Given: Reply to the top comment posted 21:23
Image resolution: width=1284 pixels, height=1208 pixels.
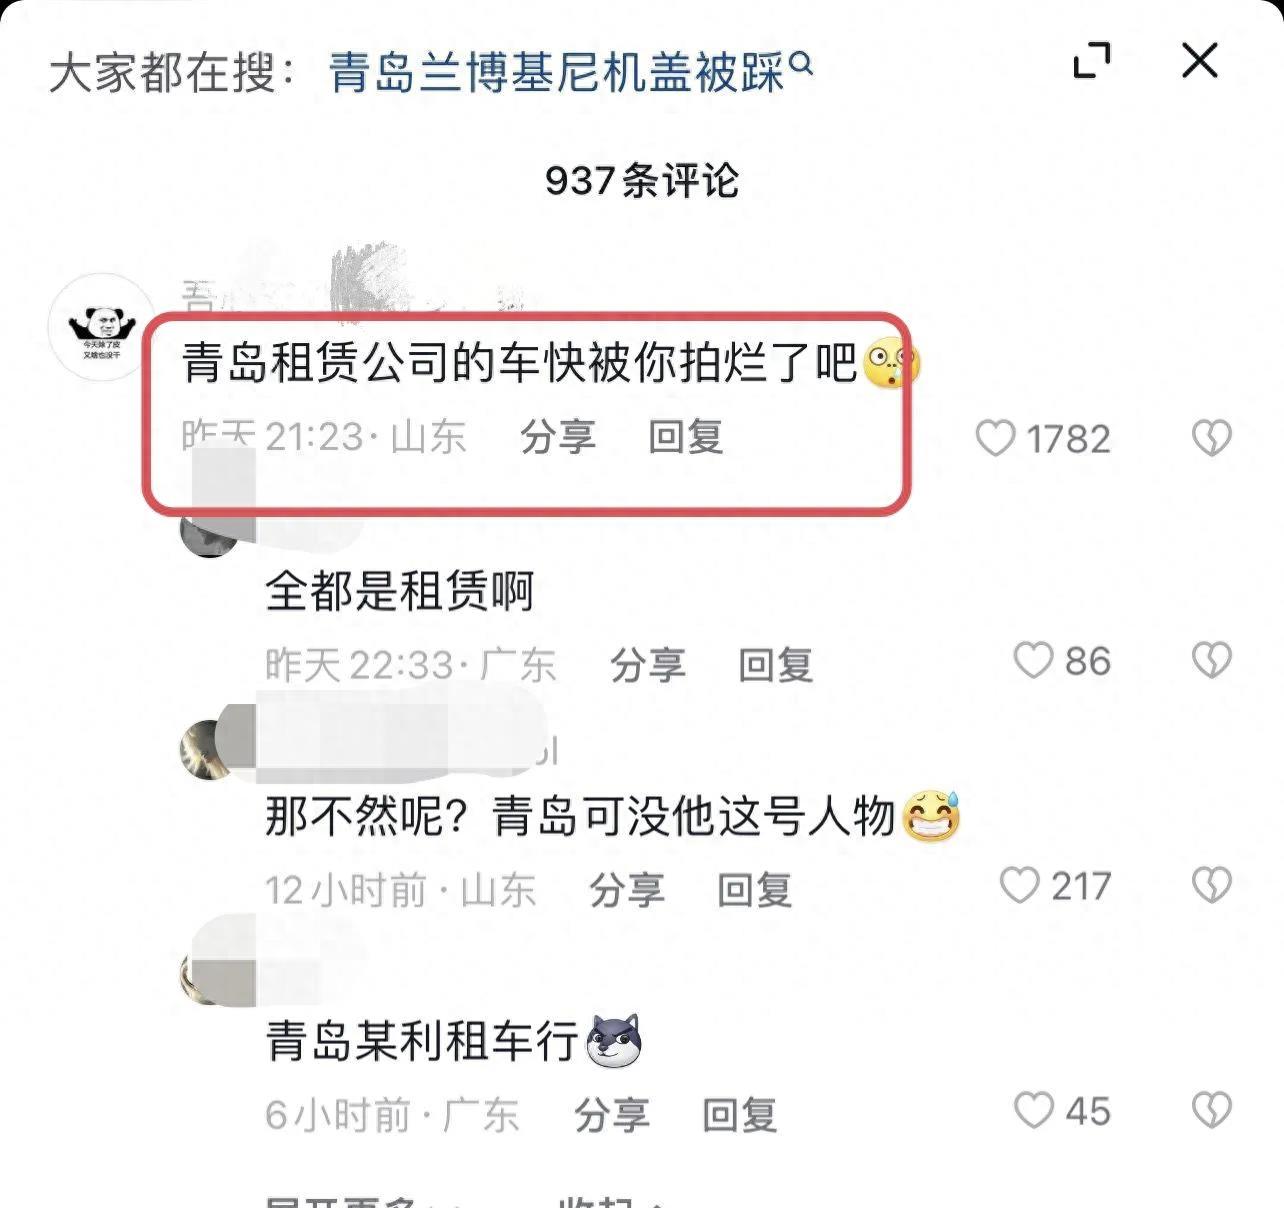Looking at the screenshot, I should point(686,437).
